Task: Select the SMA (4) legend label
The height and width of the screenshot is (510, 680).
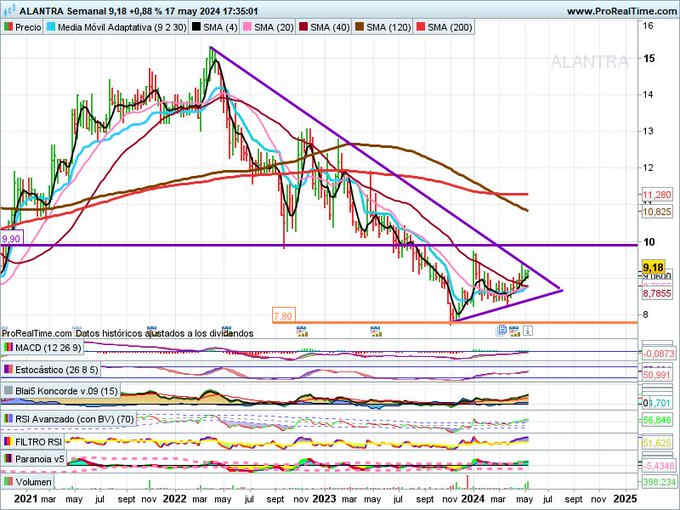Action: tap(220, 27)
